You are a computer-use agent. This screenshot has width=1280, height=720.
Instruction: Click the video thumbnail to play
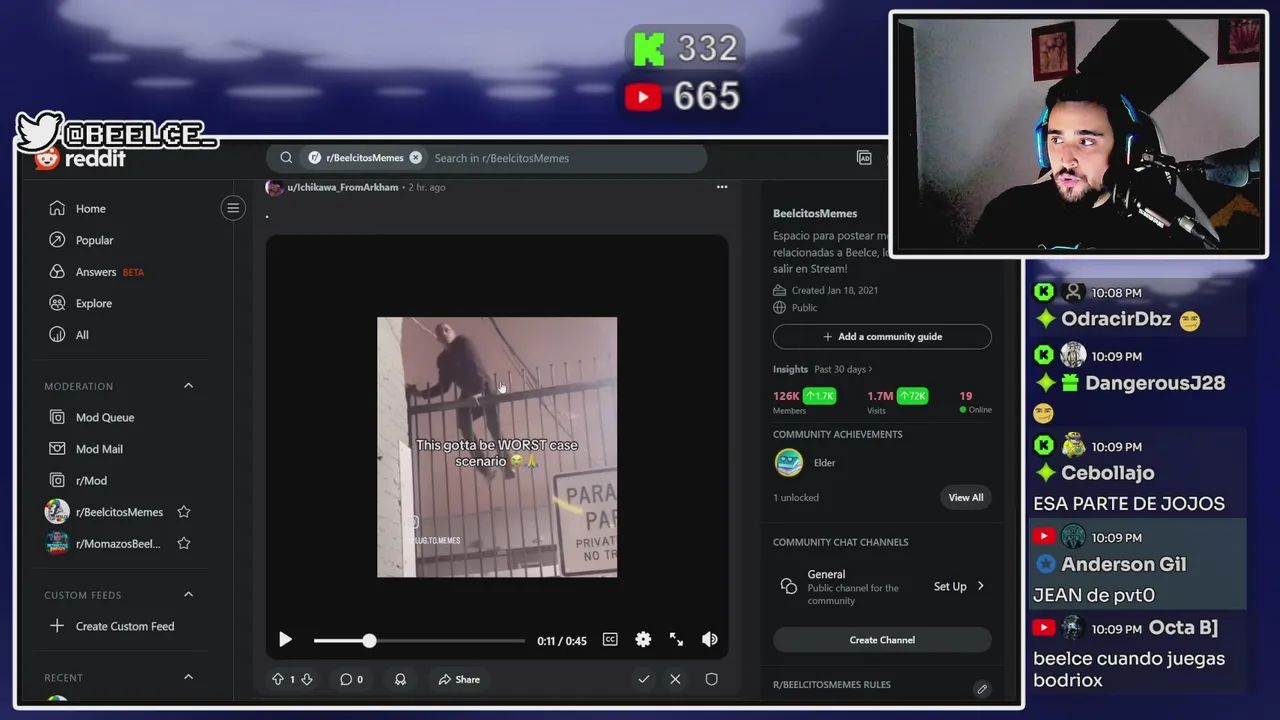[x=497, y=447]
